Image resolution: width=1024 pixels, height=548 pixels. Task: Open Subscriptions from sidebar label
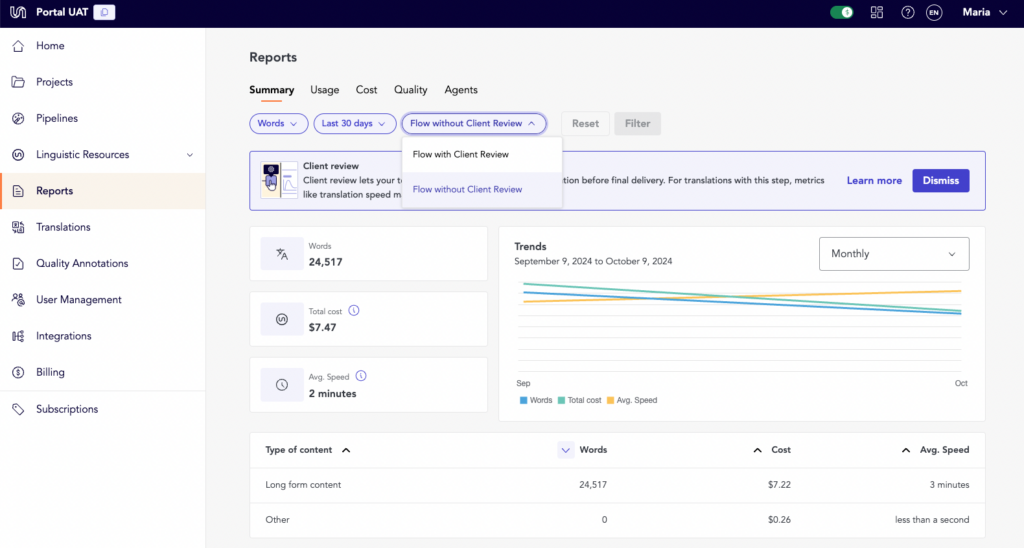[67, 409]
